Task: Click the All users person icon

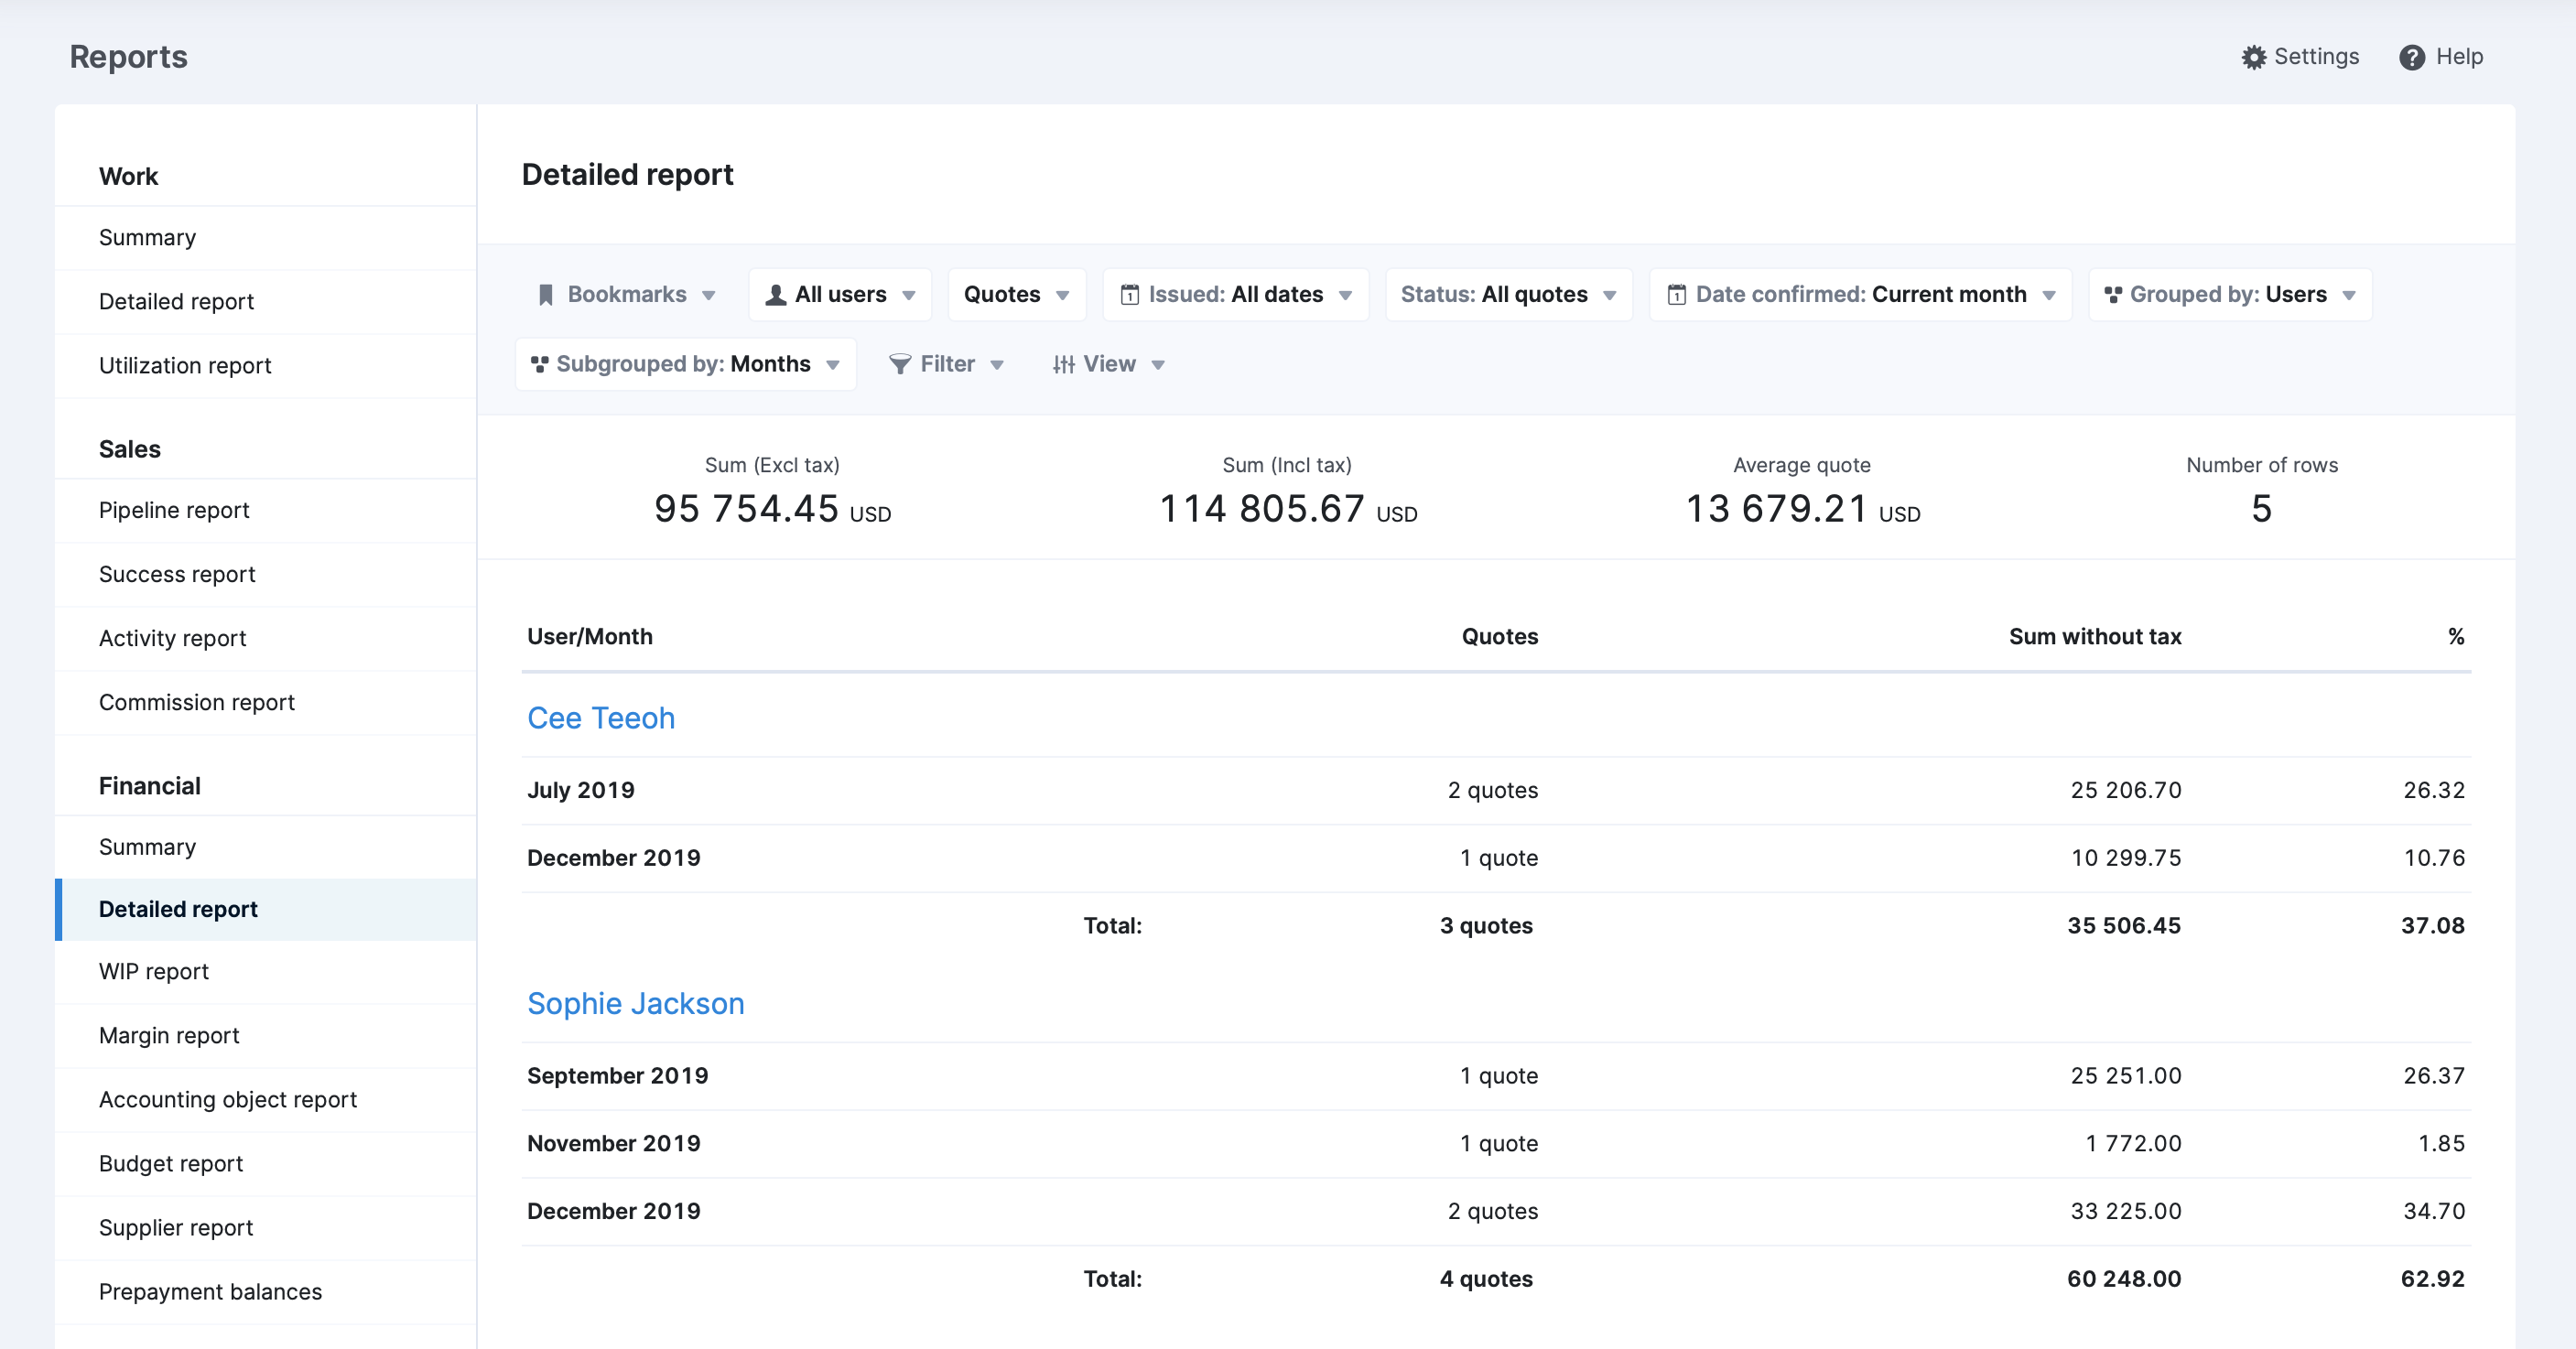Action: 775,295
